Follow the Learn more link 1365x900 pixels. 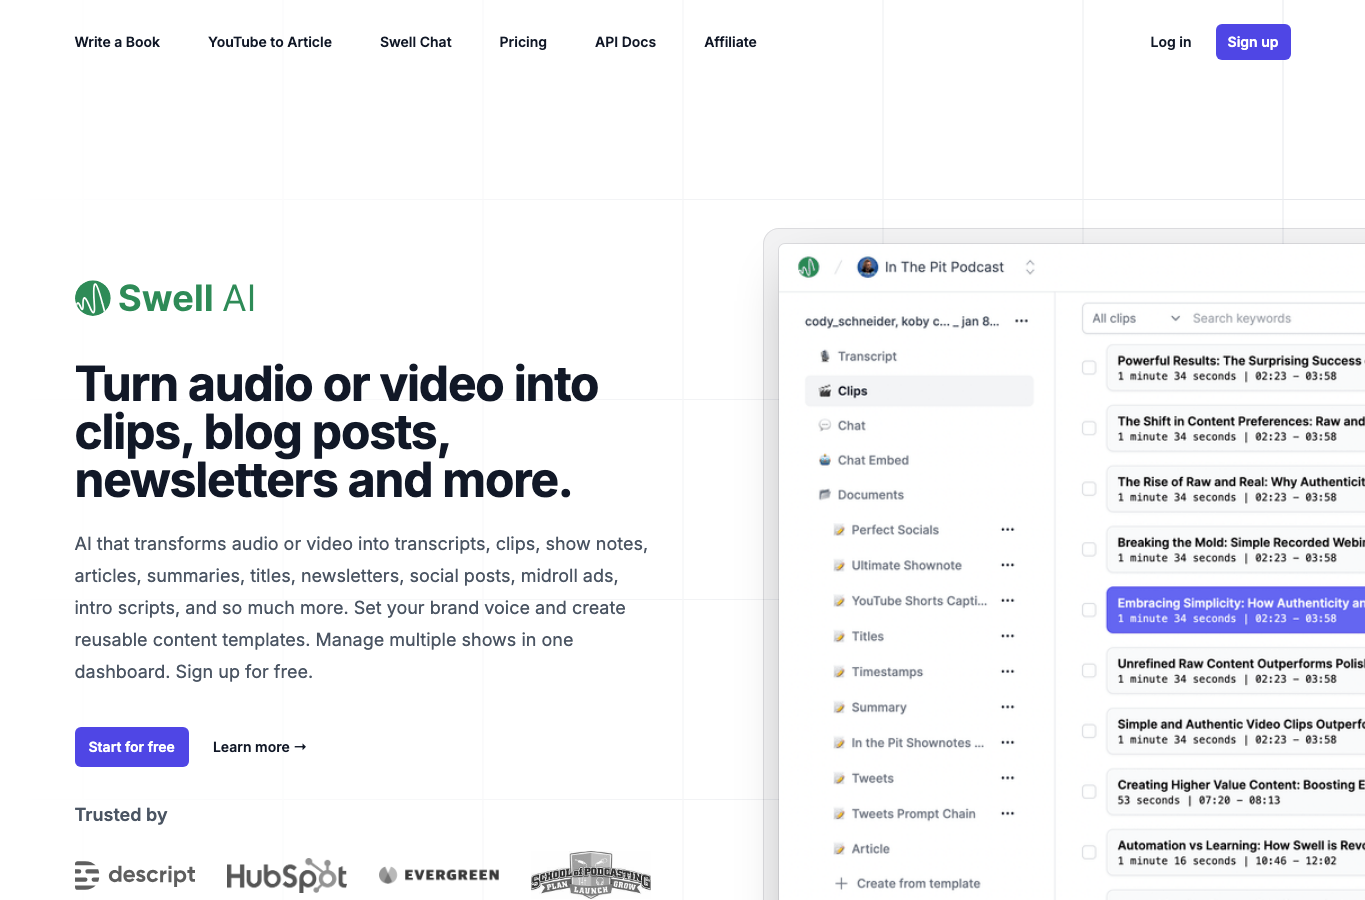pyautogui.click(x=260, y=747)
